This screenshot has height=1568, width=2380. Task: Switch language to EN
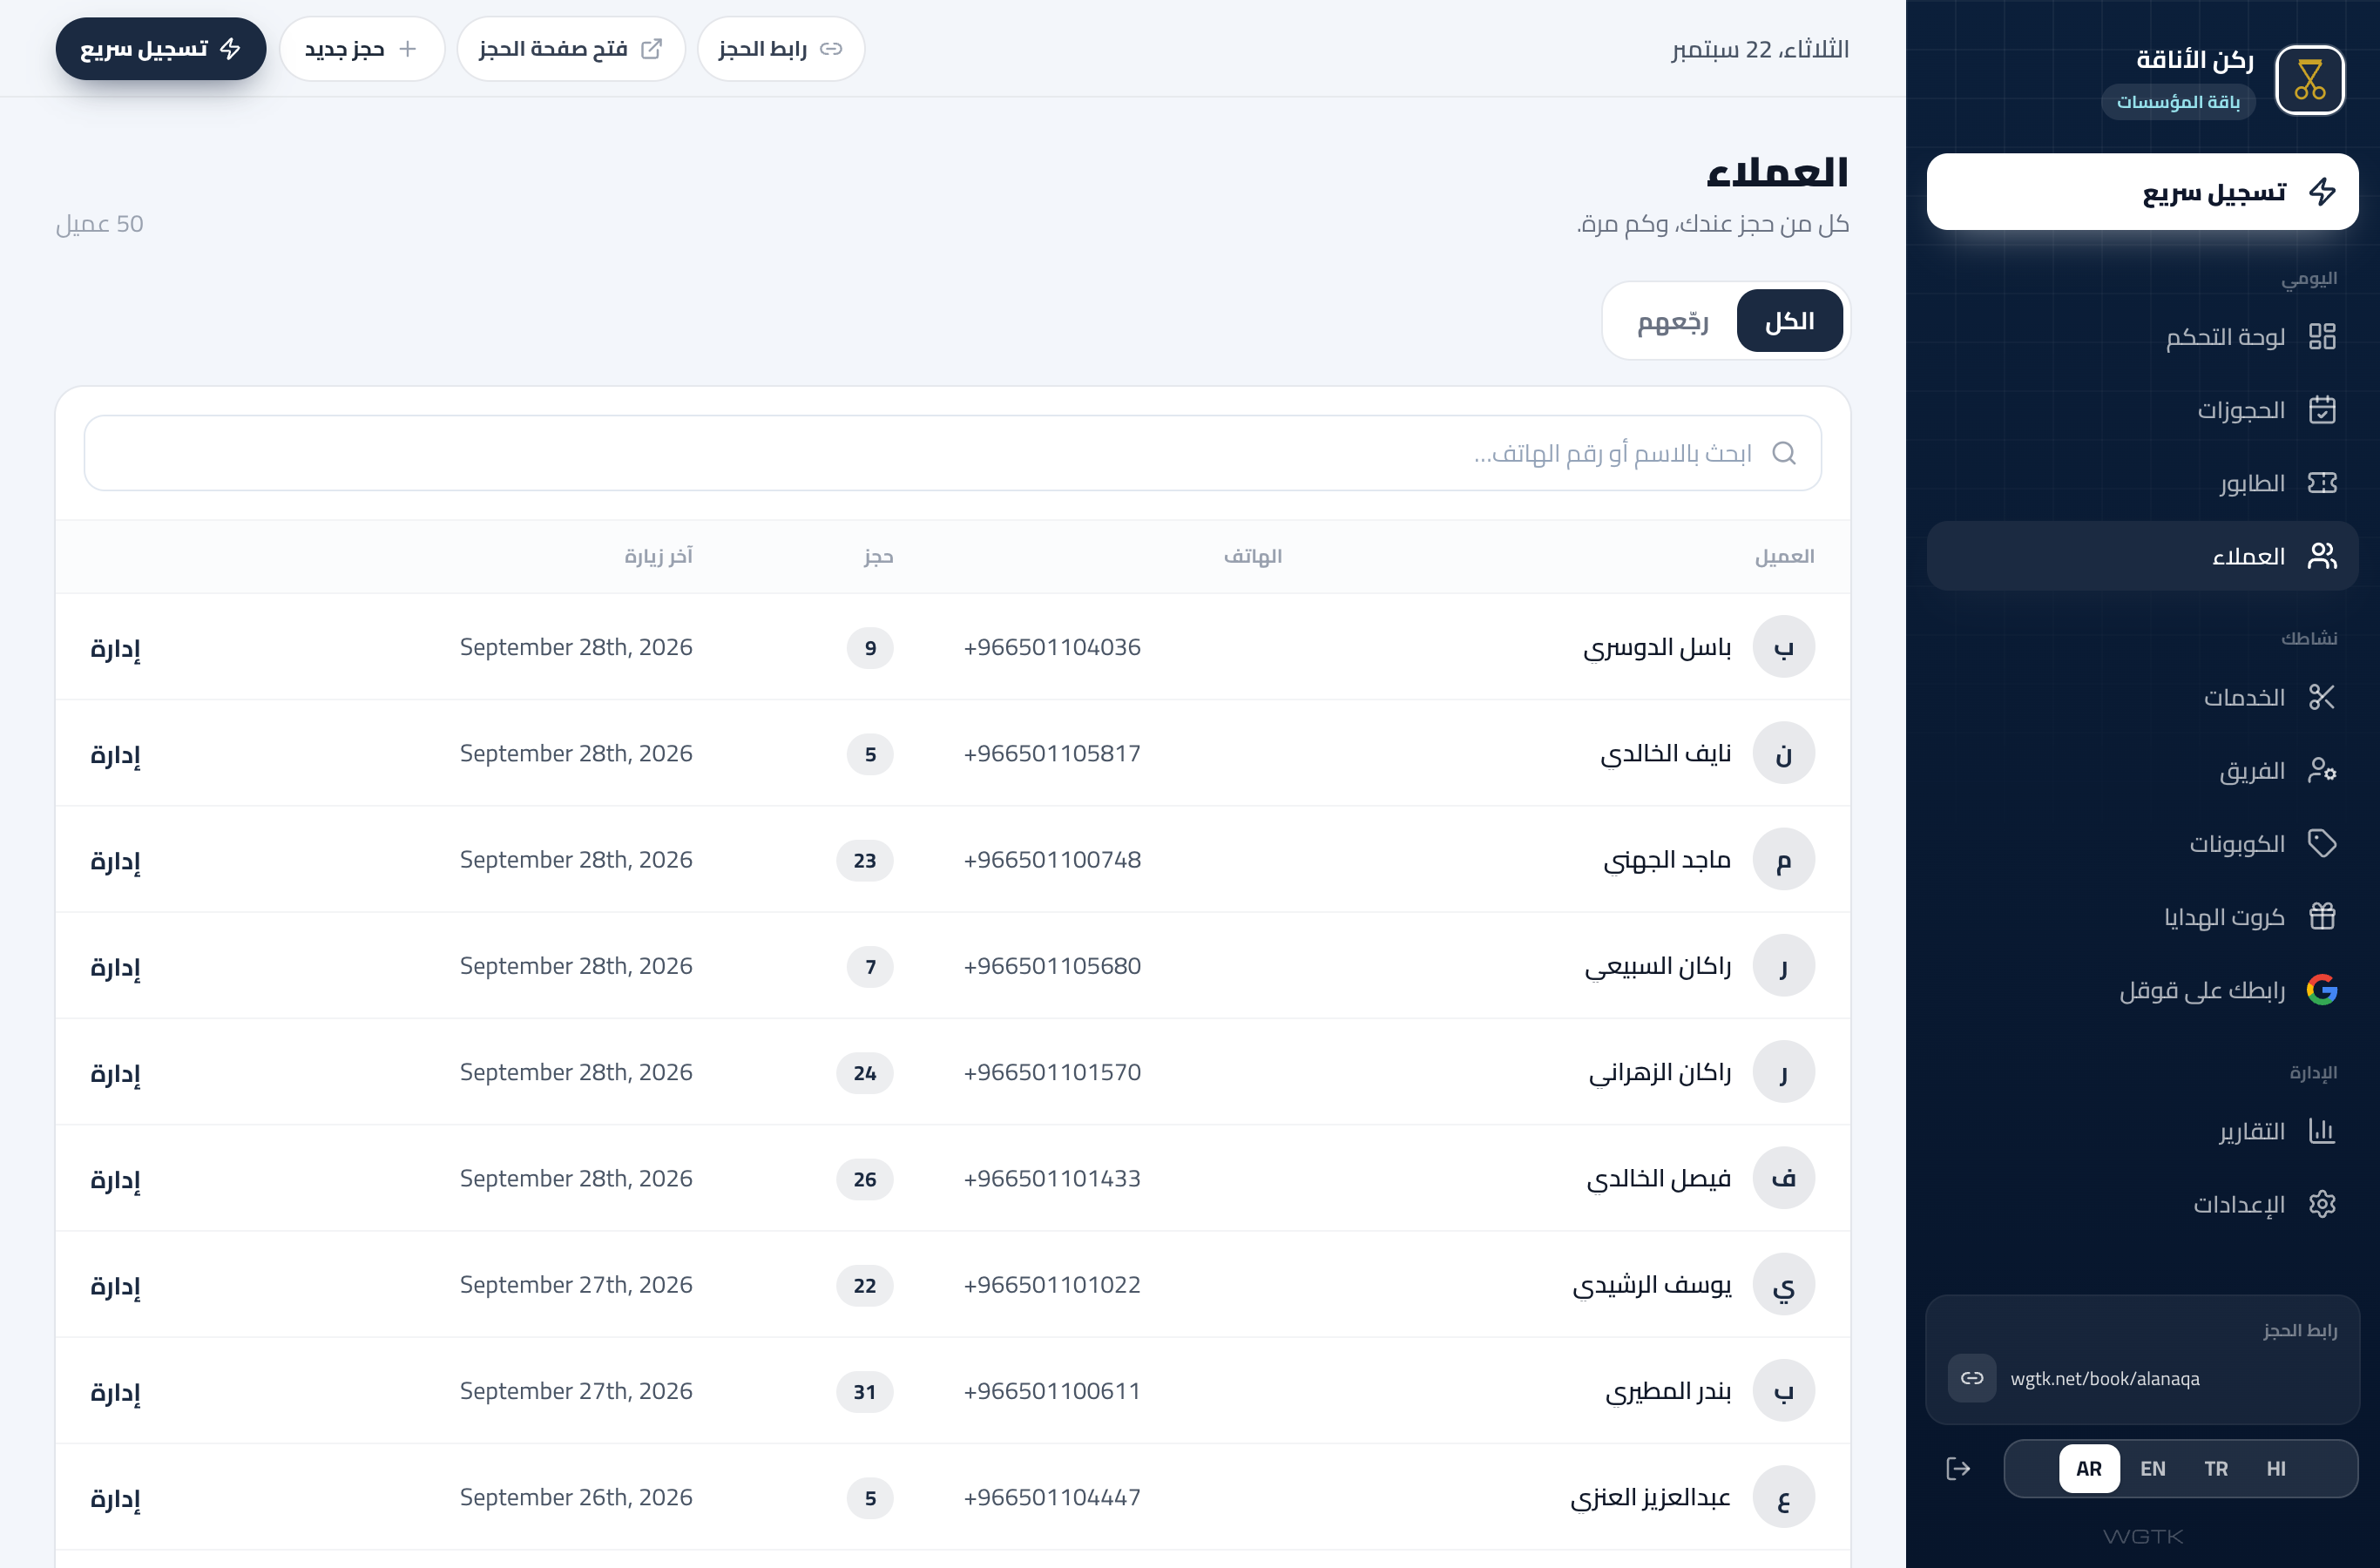click(2152, 1468)
